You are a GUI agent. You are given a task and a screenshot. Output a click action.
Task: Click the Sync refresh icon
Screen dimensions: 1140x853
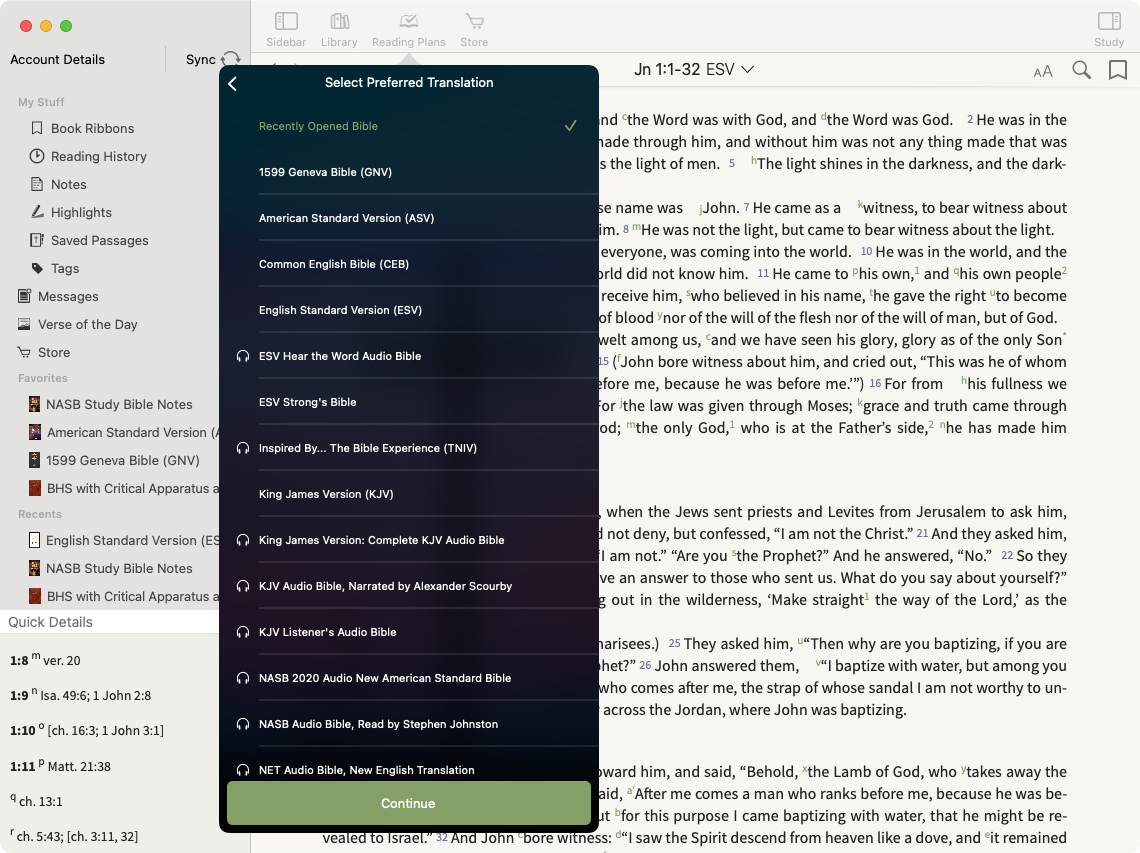(230, 60)
